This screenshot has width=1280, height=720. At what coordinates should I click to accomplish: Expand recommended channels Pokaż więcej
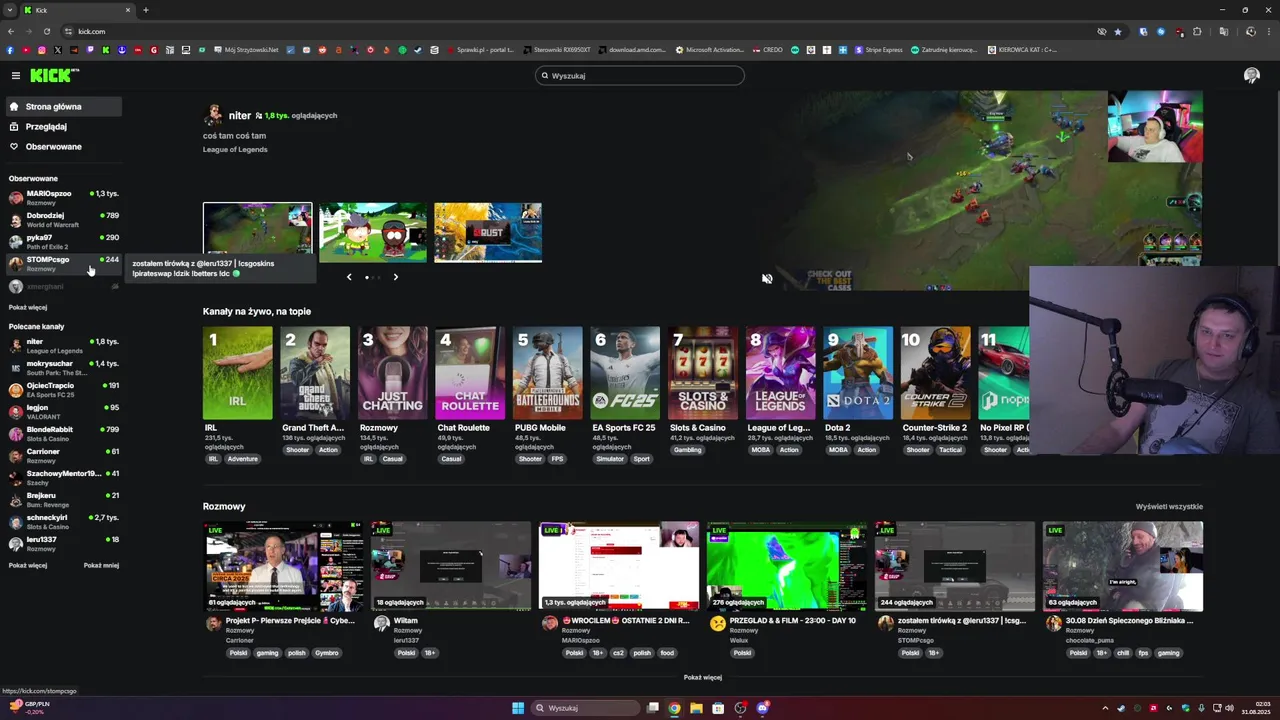tap(28, 566)
